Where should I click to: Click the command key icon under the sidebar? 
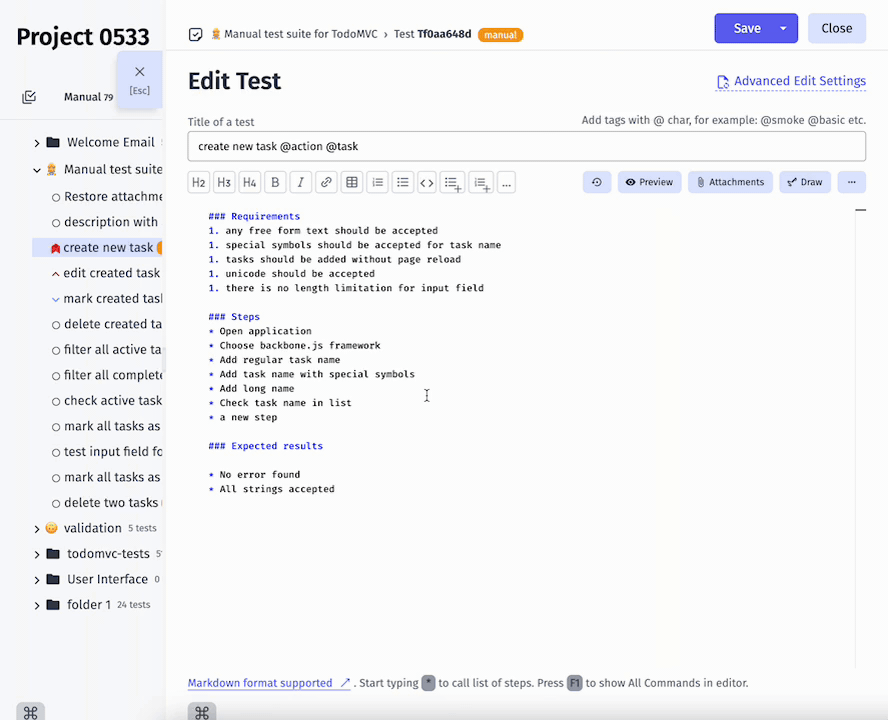pyautogui.click(x=31, y=712)
